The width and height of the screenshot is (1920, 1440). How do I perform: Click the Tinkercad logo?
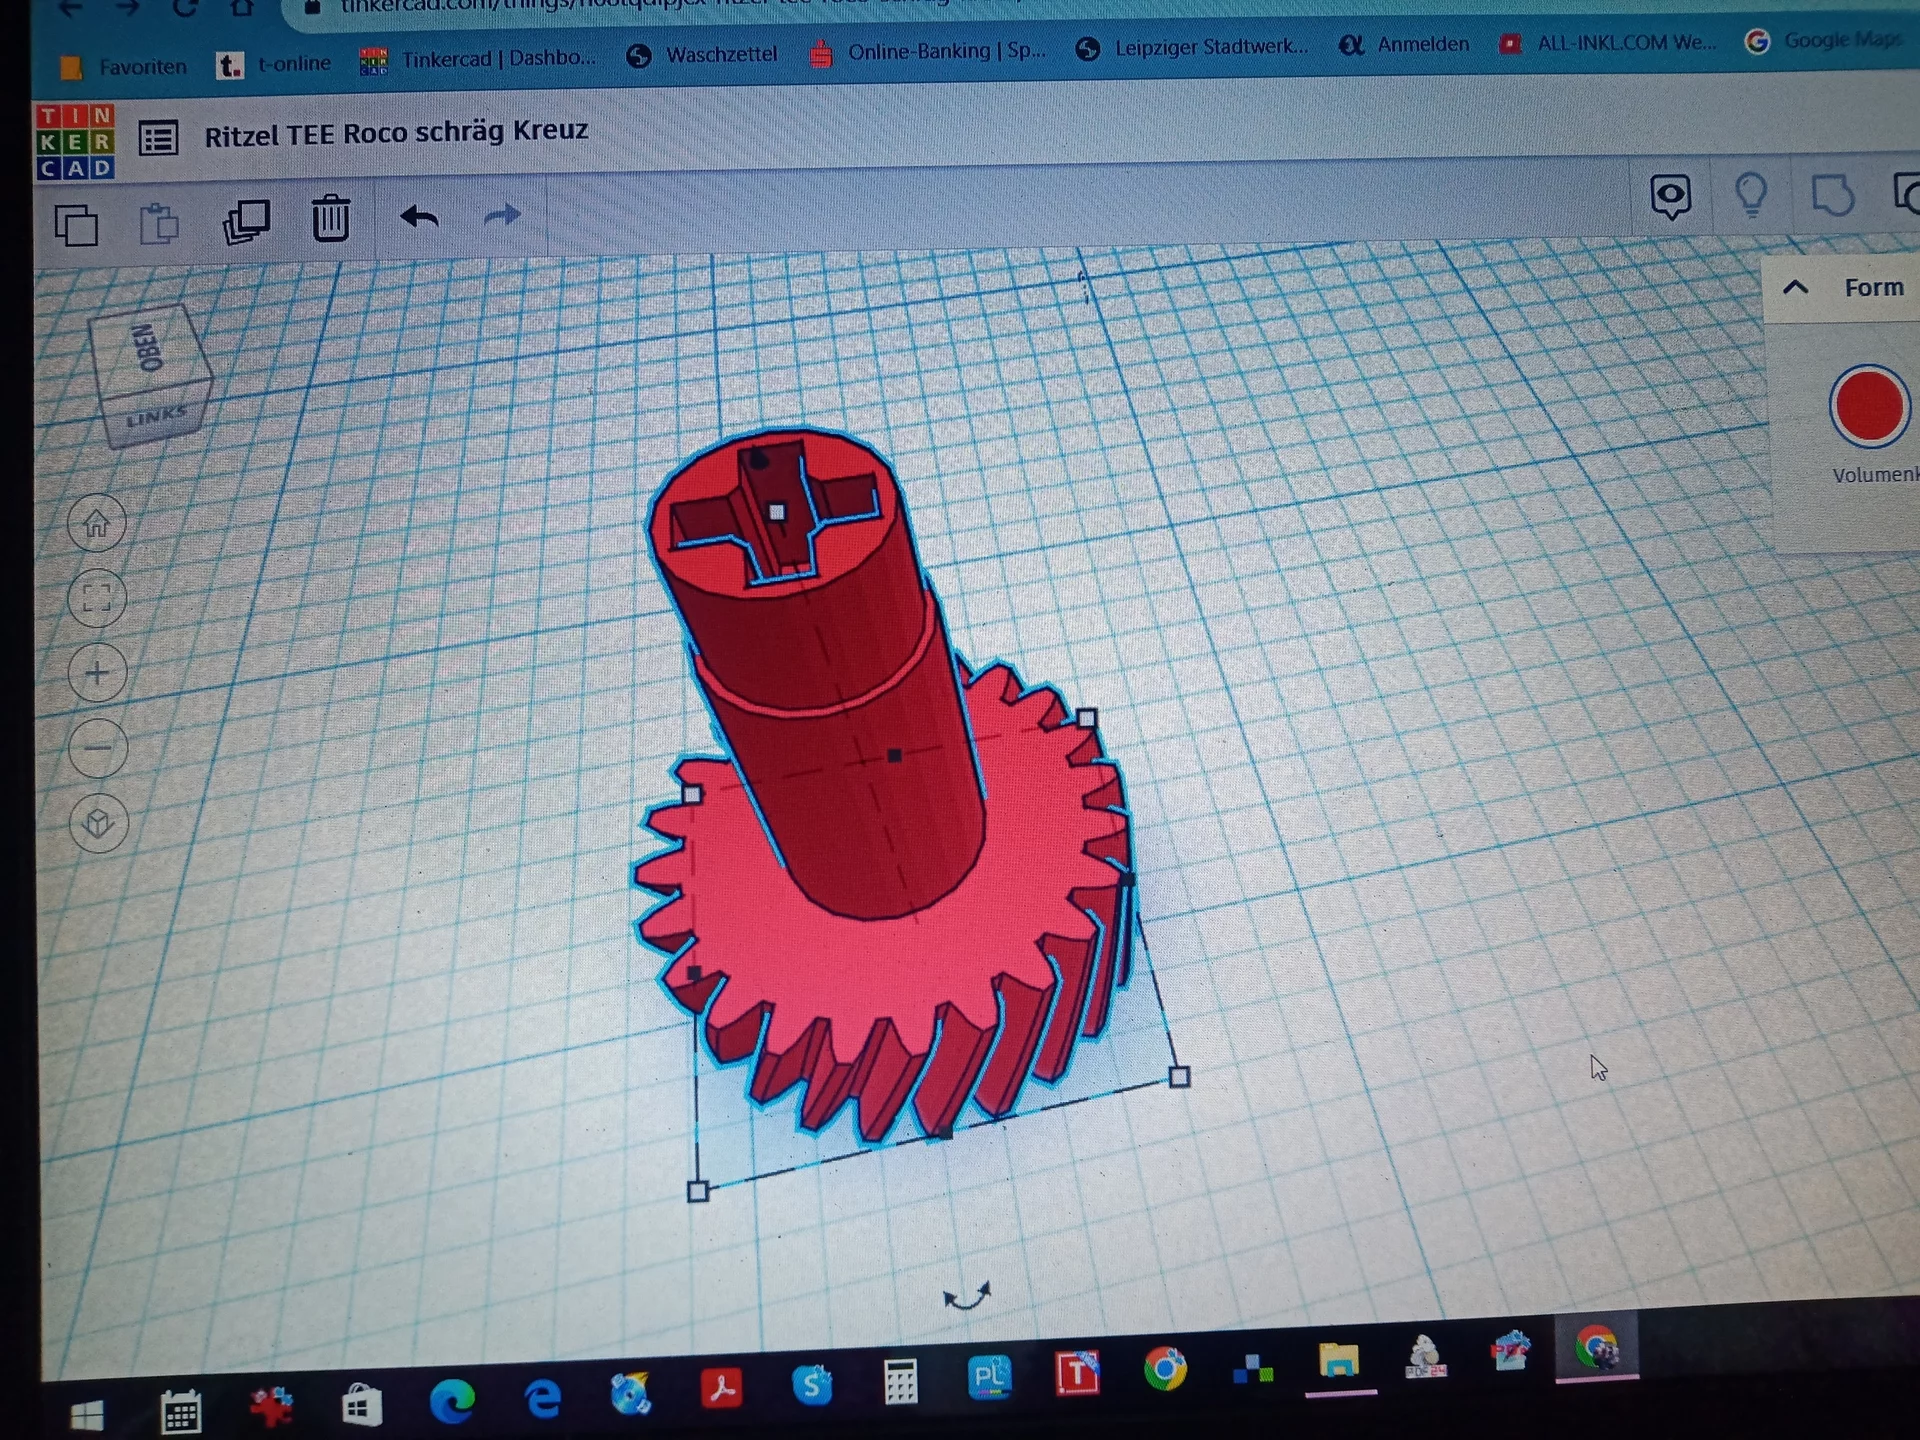[x=75, y=141]
